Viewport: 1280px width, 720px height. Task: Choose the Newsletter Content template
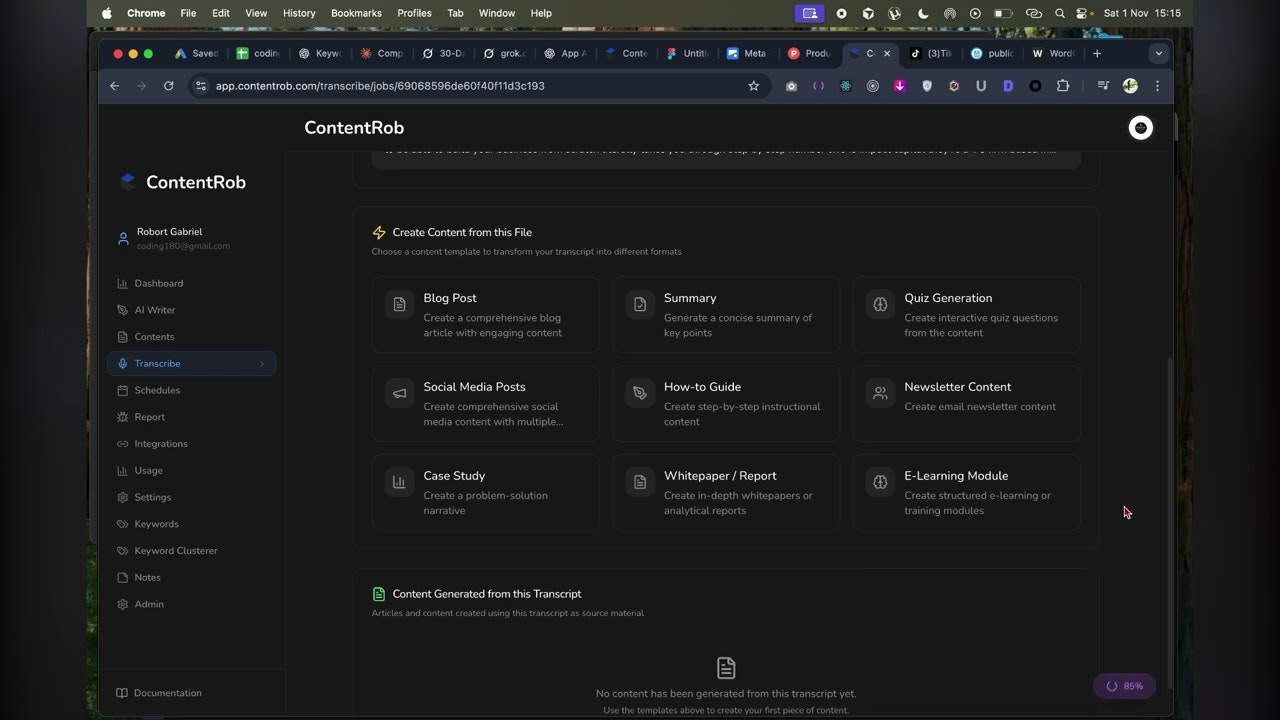click(966, 403)
